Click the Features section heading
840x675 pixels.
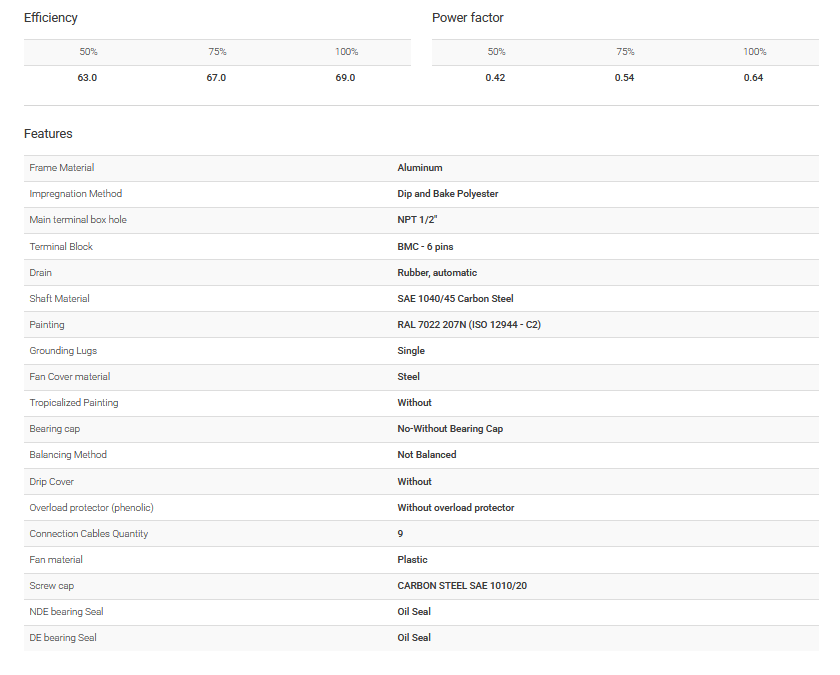[48, 134]
